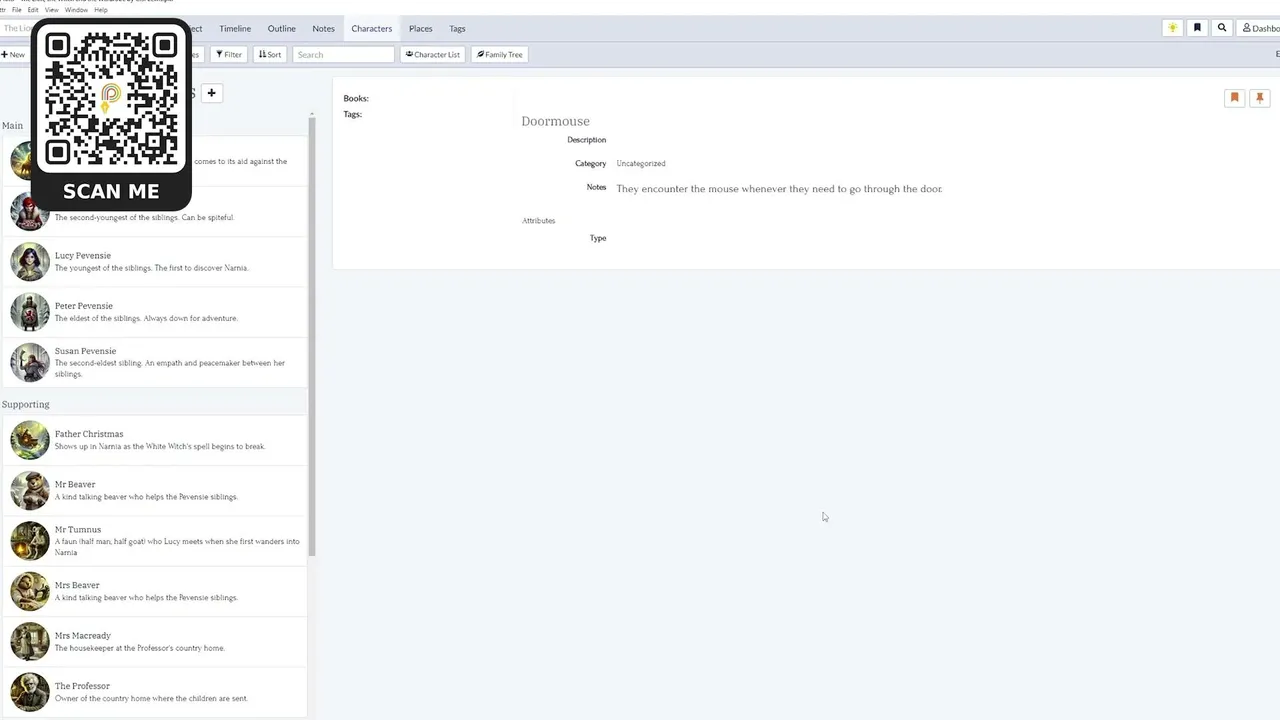
Task: Click the character list scrollbar
Action: pos(311,338)
